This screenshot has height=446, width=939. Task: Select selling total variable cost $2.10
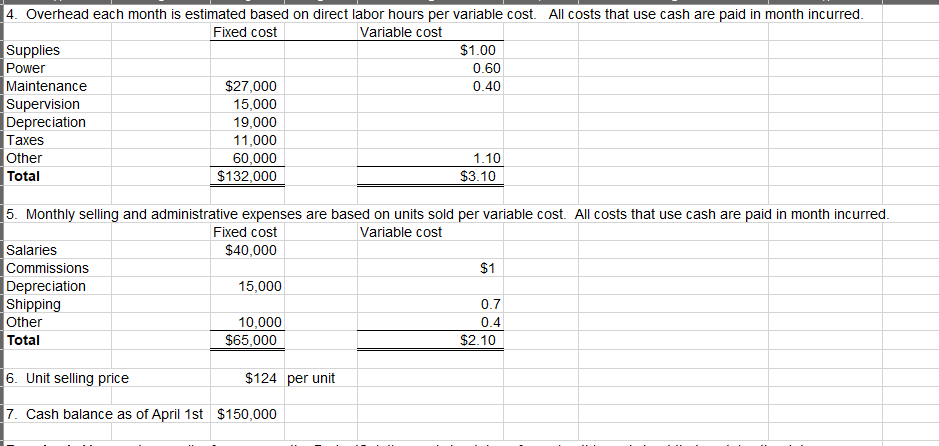480,340
